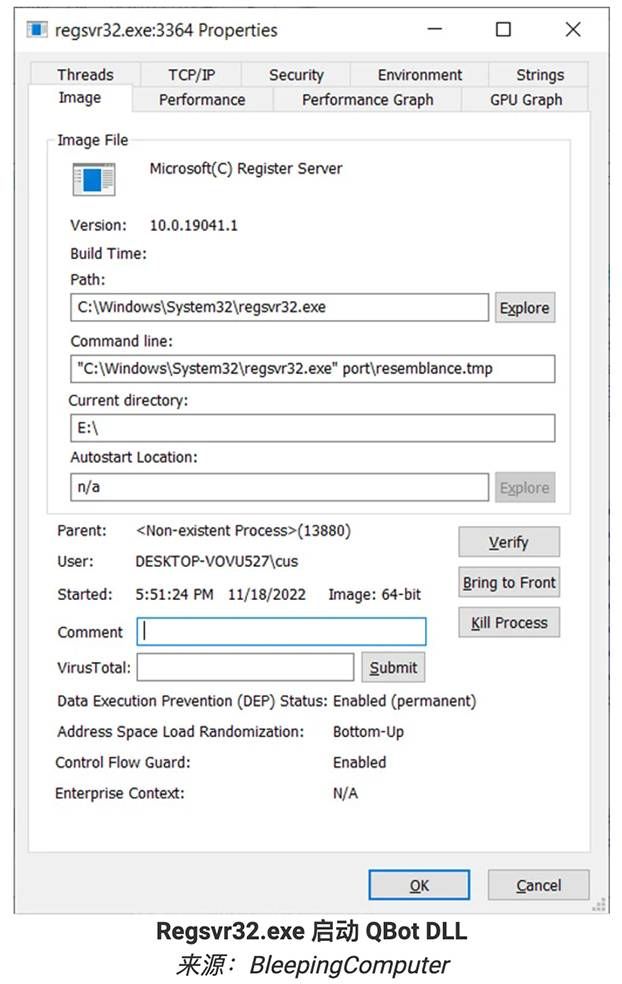Click the Current directory field
The height and width of the screenshot is (984, 622).
(x=313, y=428)
